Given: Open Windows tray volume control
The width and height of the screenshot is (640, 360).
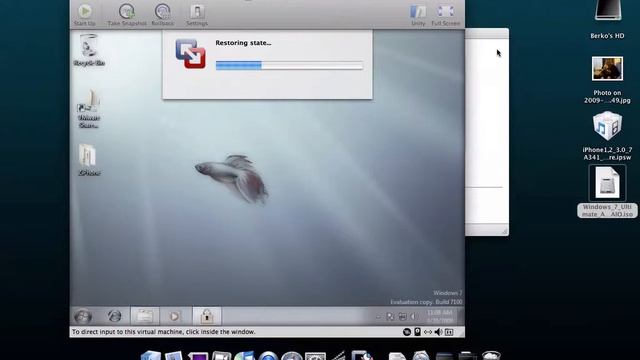Looking at the screenshot, I should (413, 317).
